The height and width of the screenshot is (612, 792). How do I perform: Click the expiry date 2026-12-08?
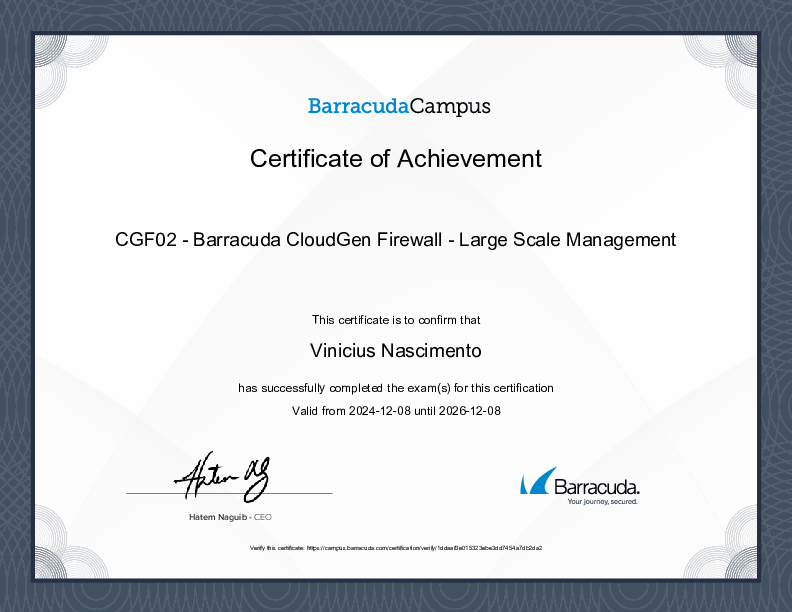point(468,410)
